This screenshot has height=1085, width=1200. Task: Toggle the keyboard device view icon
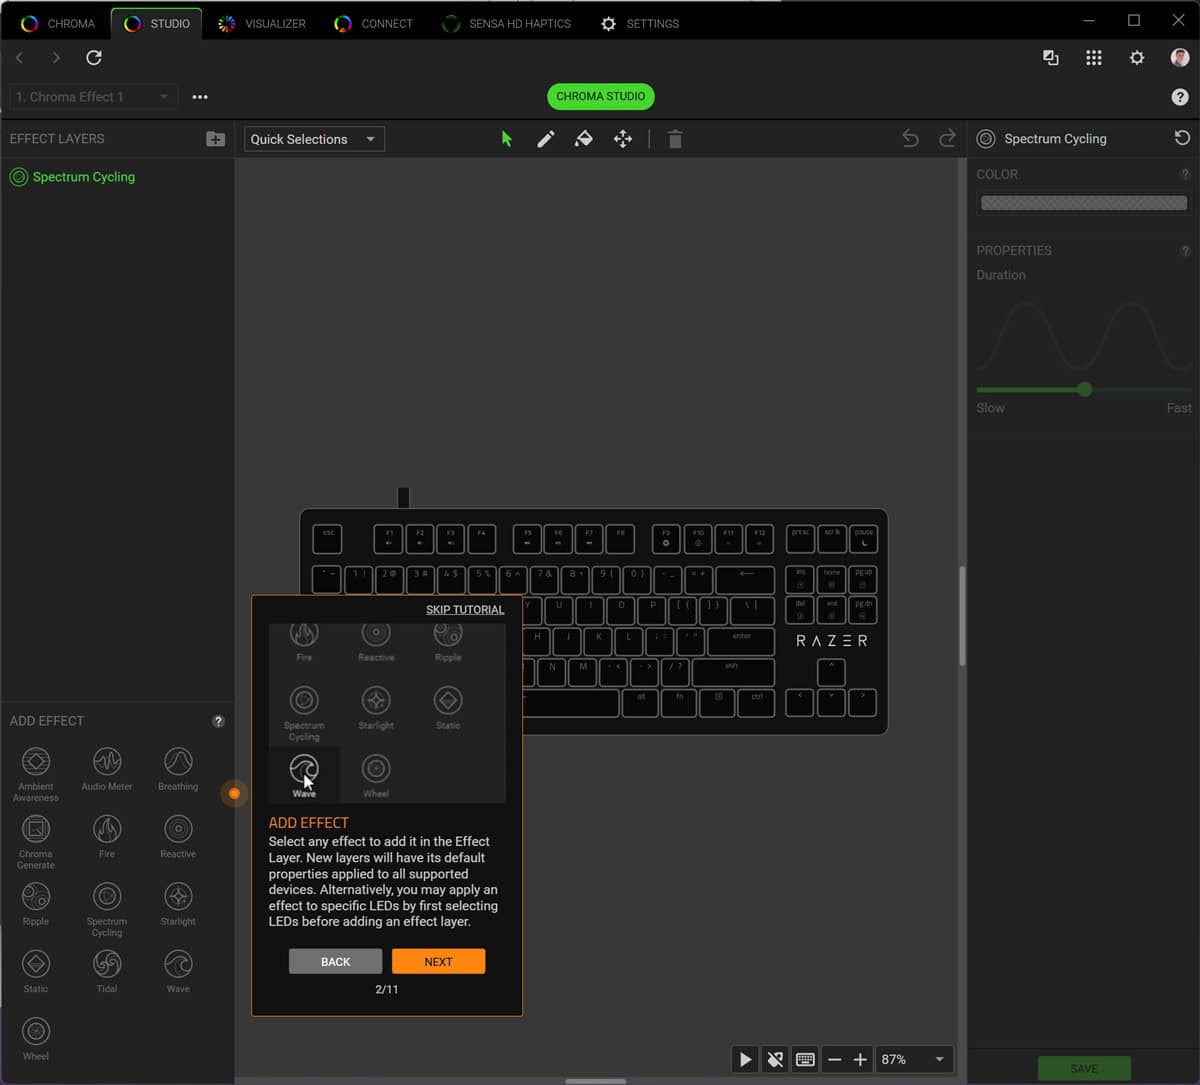point(804,1059)
